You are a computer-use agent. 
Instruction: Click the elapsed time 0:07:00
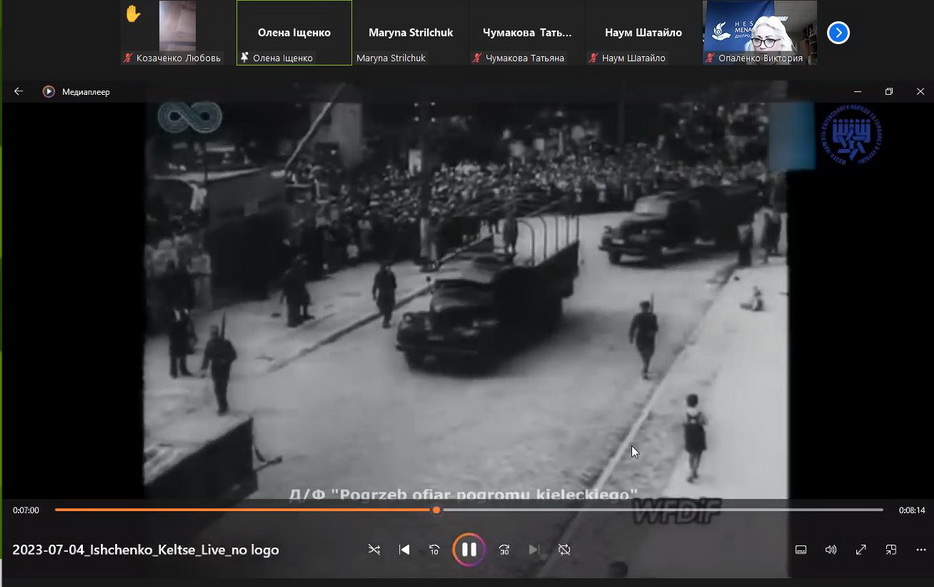26,510
